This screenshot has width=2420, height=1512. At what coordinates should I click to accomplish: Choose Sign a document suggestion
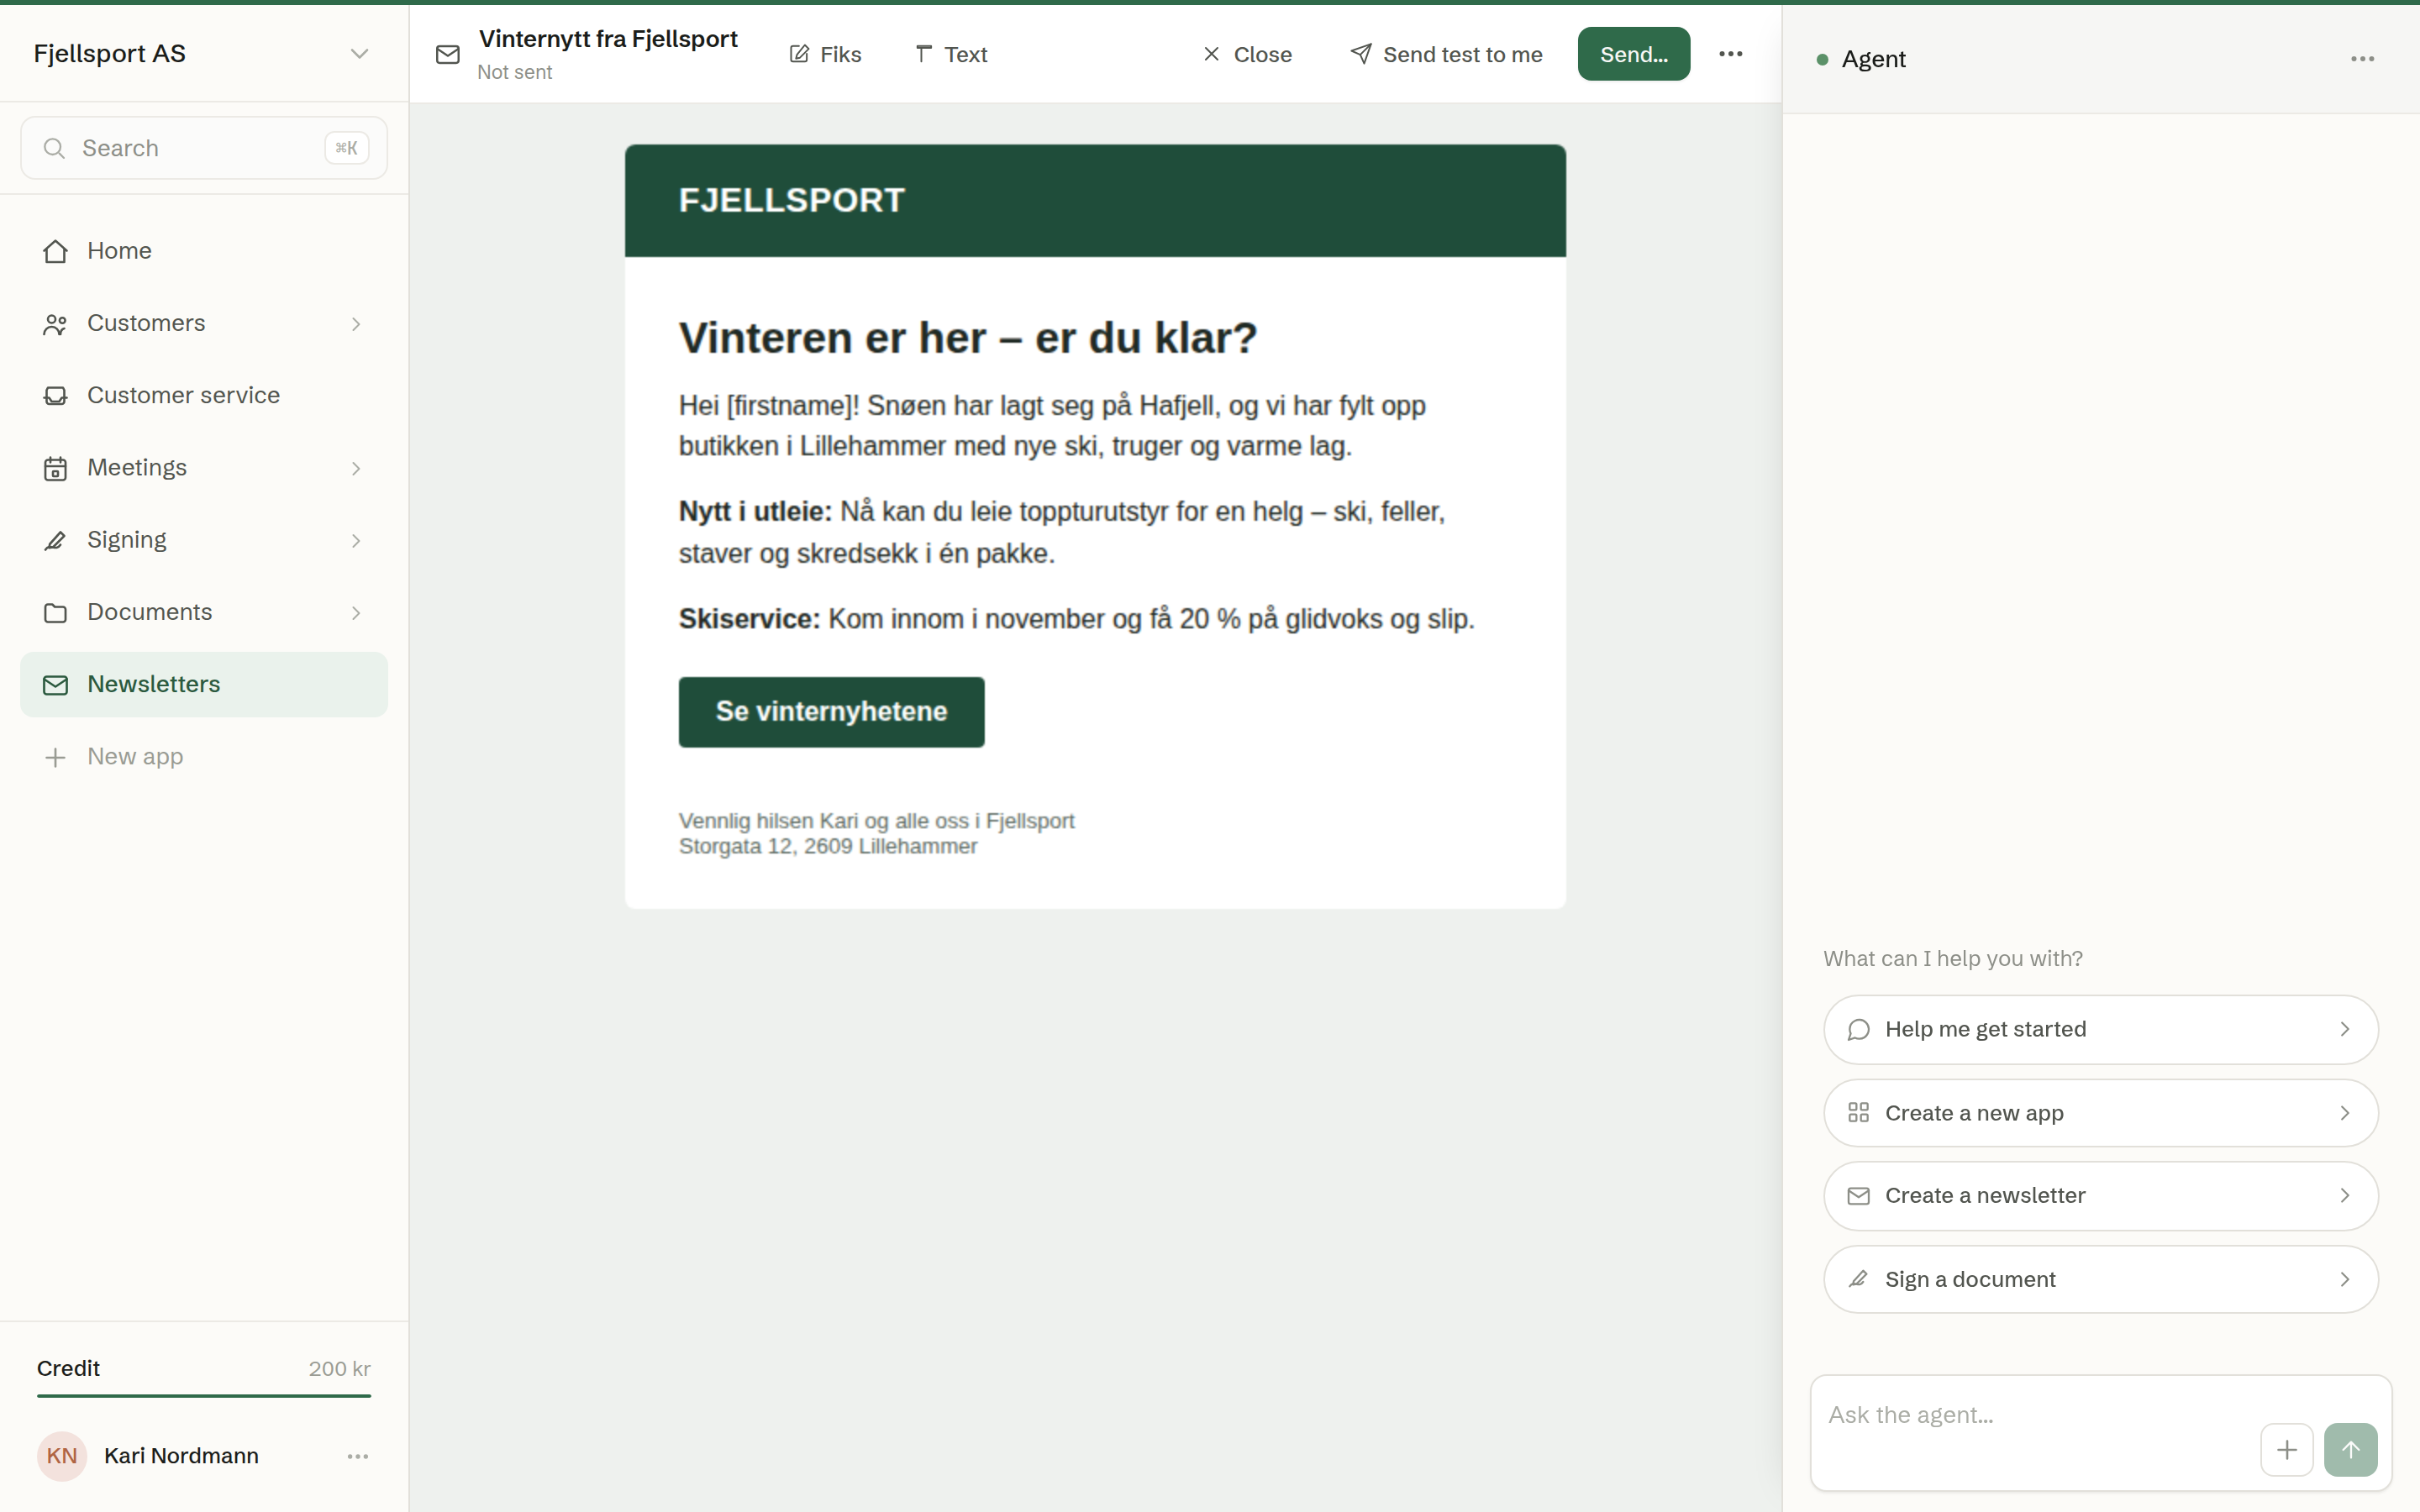(x=2100, y=1279)
